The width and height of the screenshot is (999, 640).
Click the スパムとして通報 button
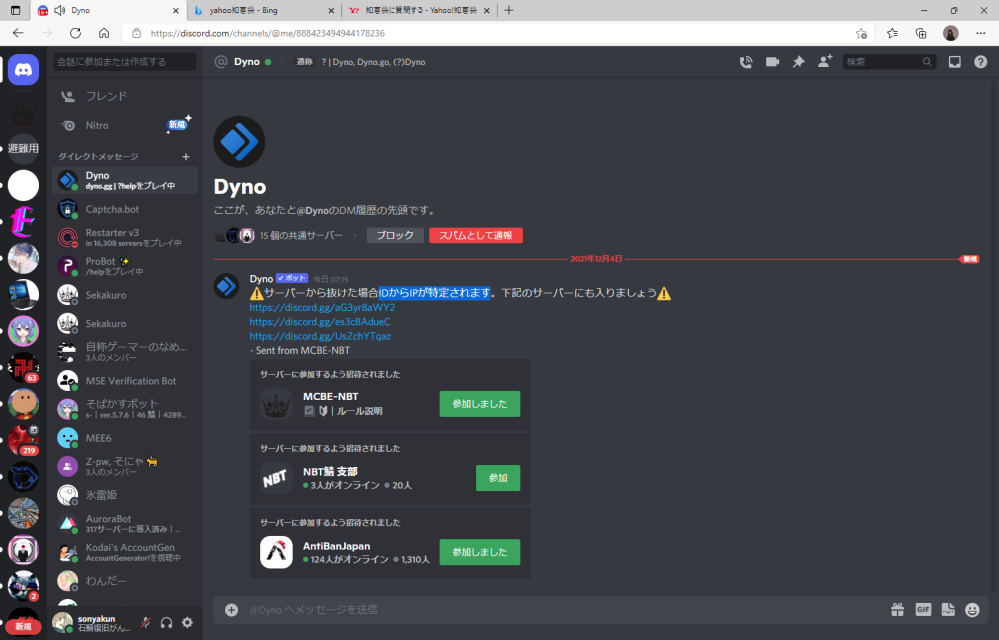pos(476,236)
